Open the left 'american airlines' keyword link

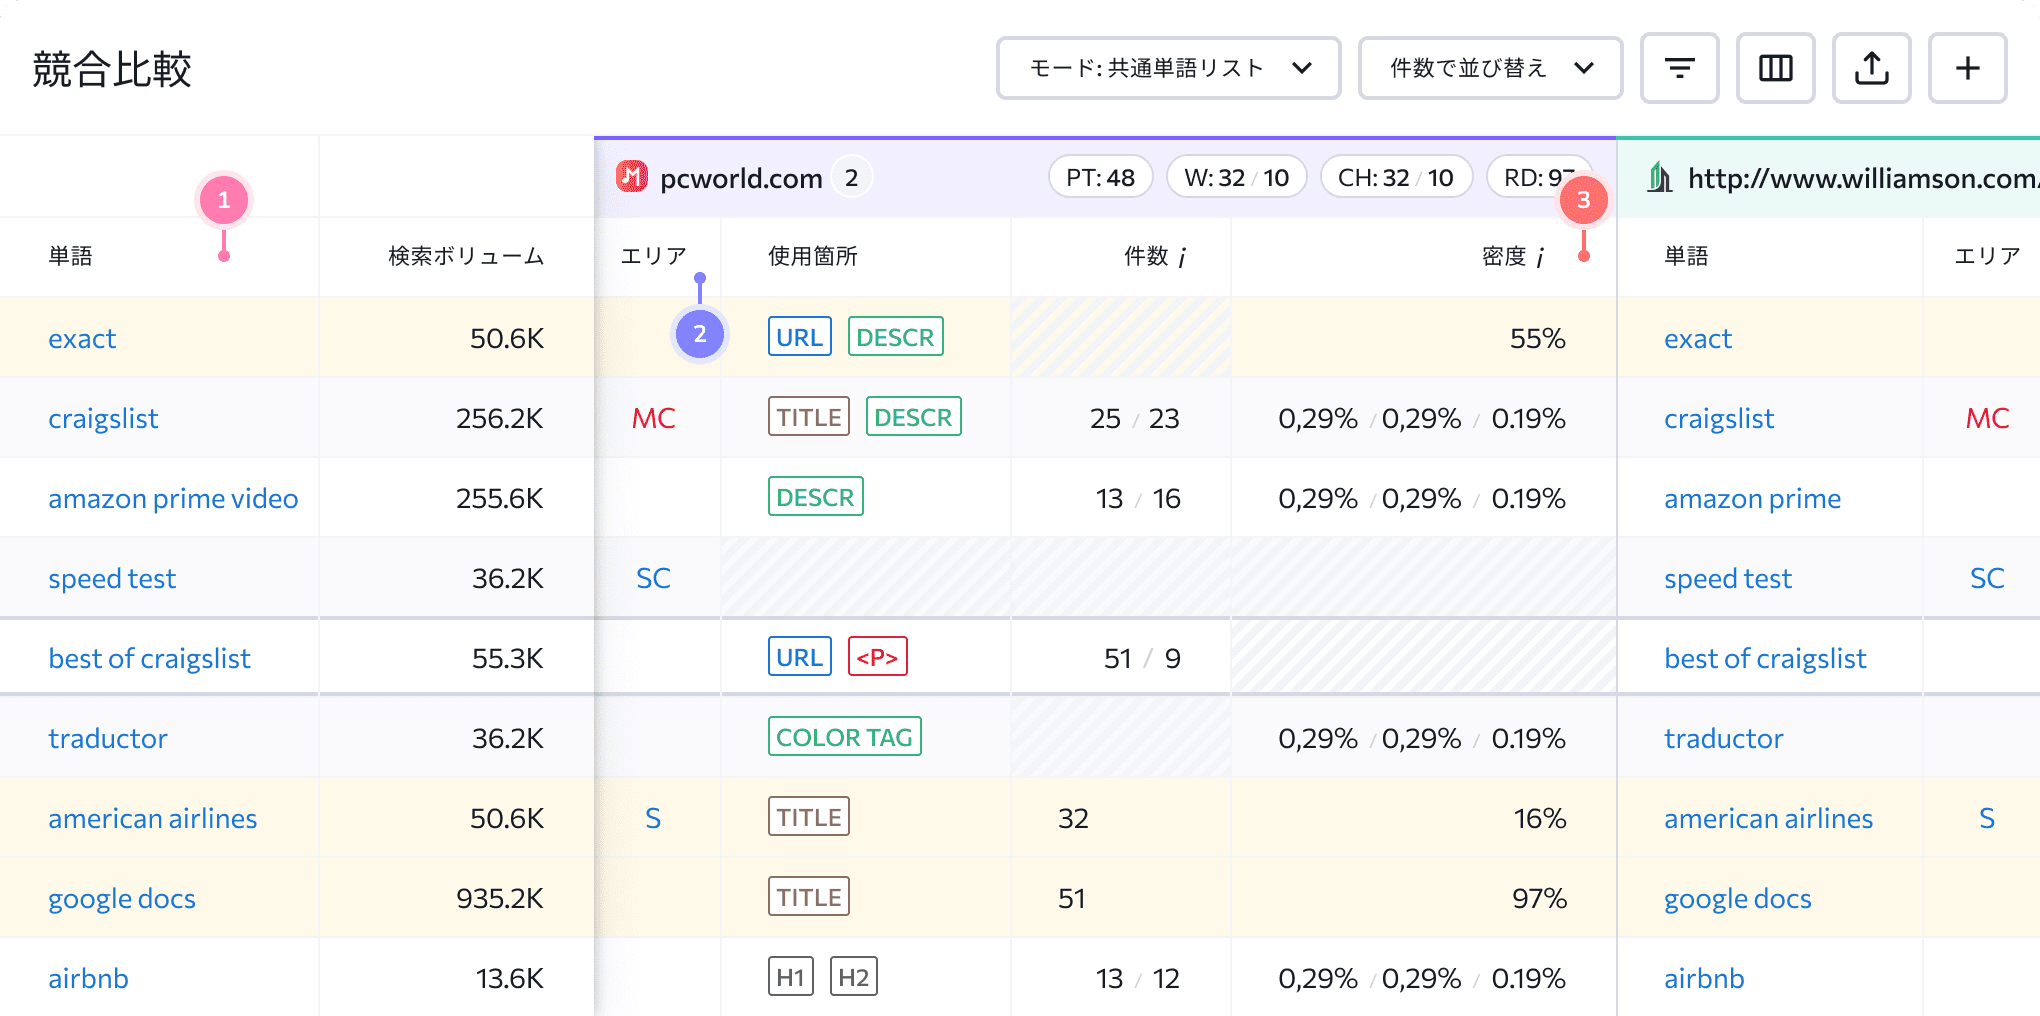coord(152,818)
